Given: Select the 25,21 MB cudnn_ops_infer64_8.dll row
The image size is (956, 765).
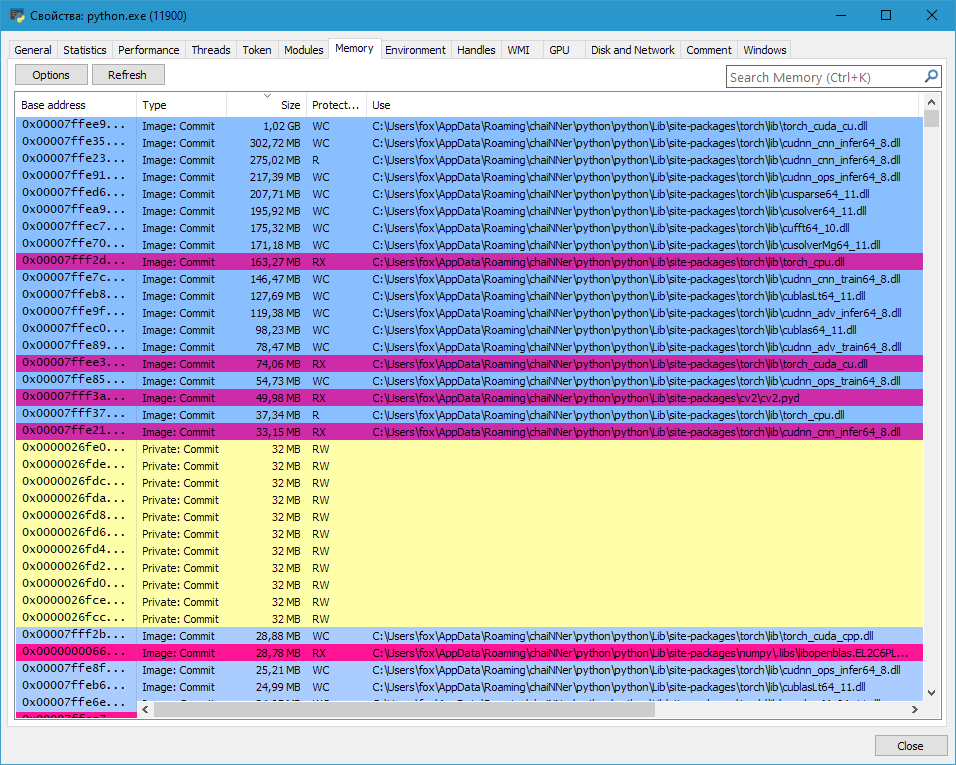Looking at the screenshot, I should tap(469, 670).
